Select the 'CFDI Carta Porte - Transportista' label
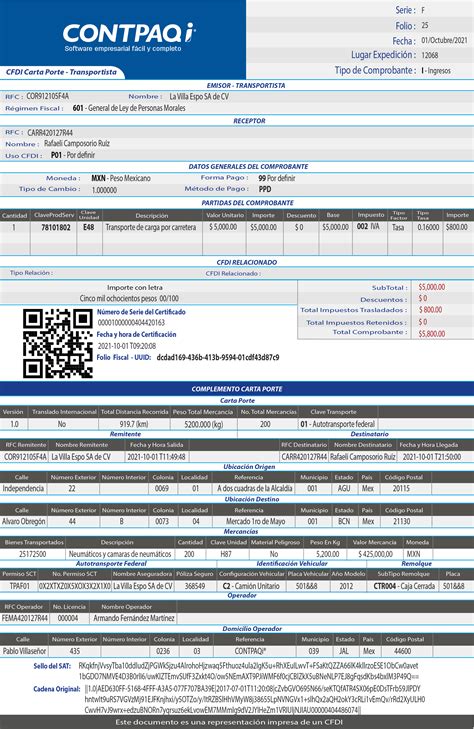Screen dimensions: 474x729 coord(61,72)
